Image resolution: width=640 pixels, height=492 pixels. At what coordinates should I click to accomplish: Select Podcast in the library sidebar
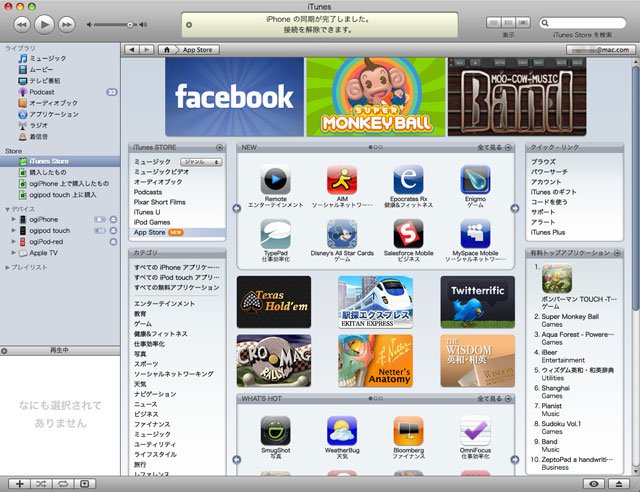tap(42, 92)
